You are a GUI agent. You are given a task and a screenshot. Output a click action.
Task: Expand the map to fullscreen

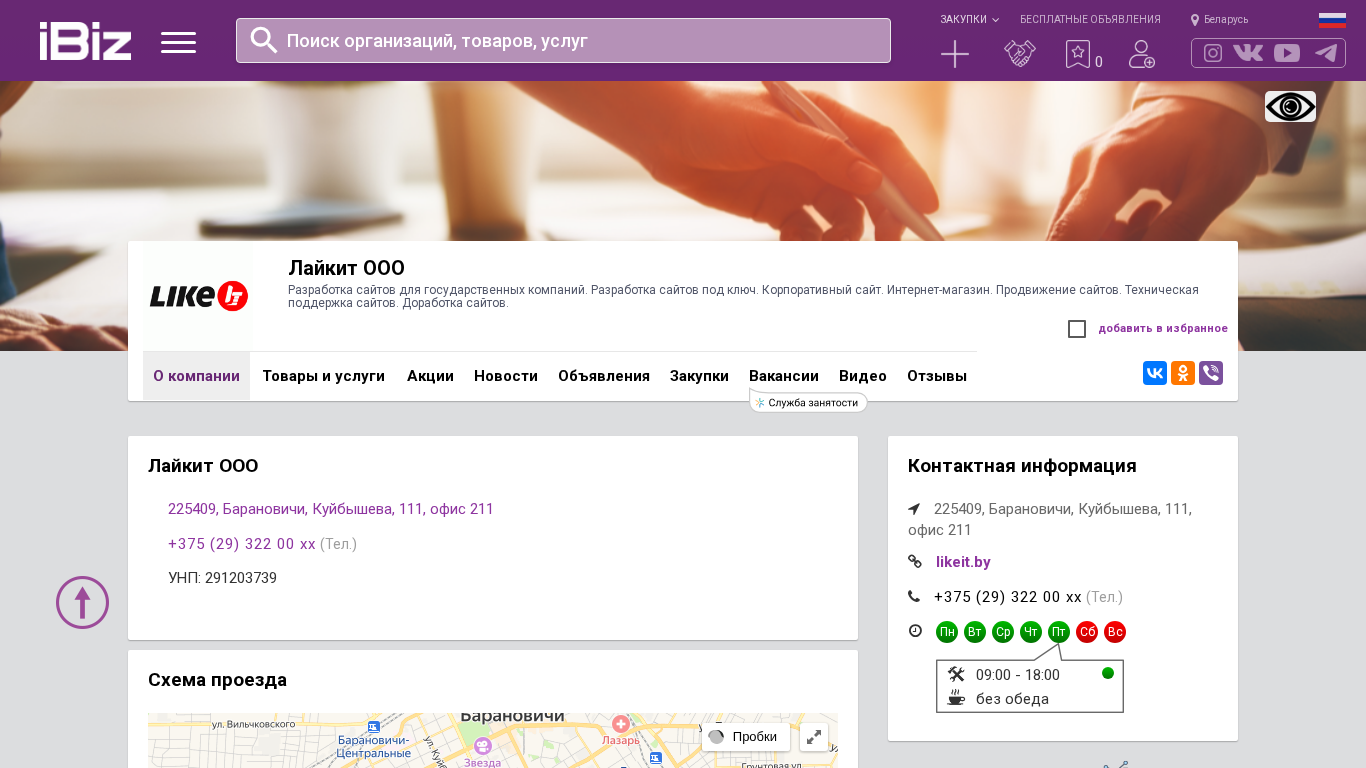[813, 737]
